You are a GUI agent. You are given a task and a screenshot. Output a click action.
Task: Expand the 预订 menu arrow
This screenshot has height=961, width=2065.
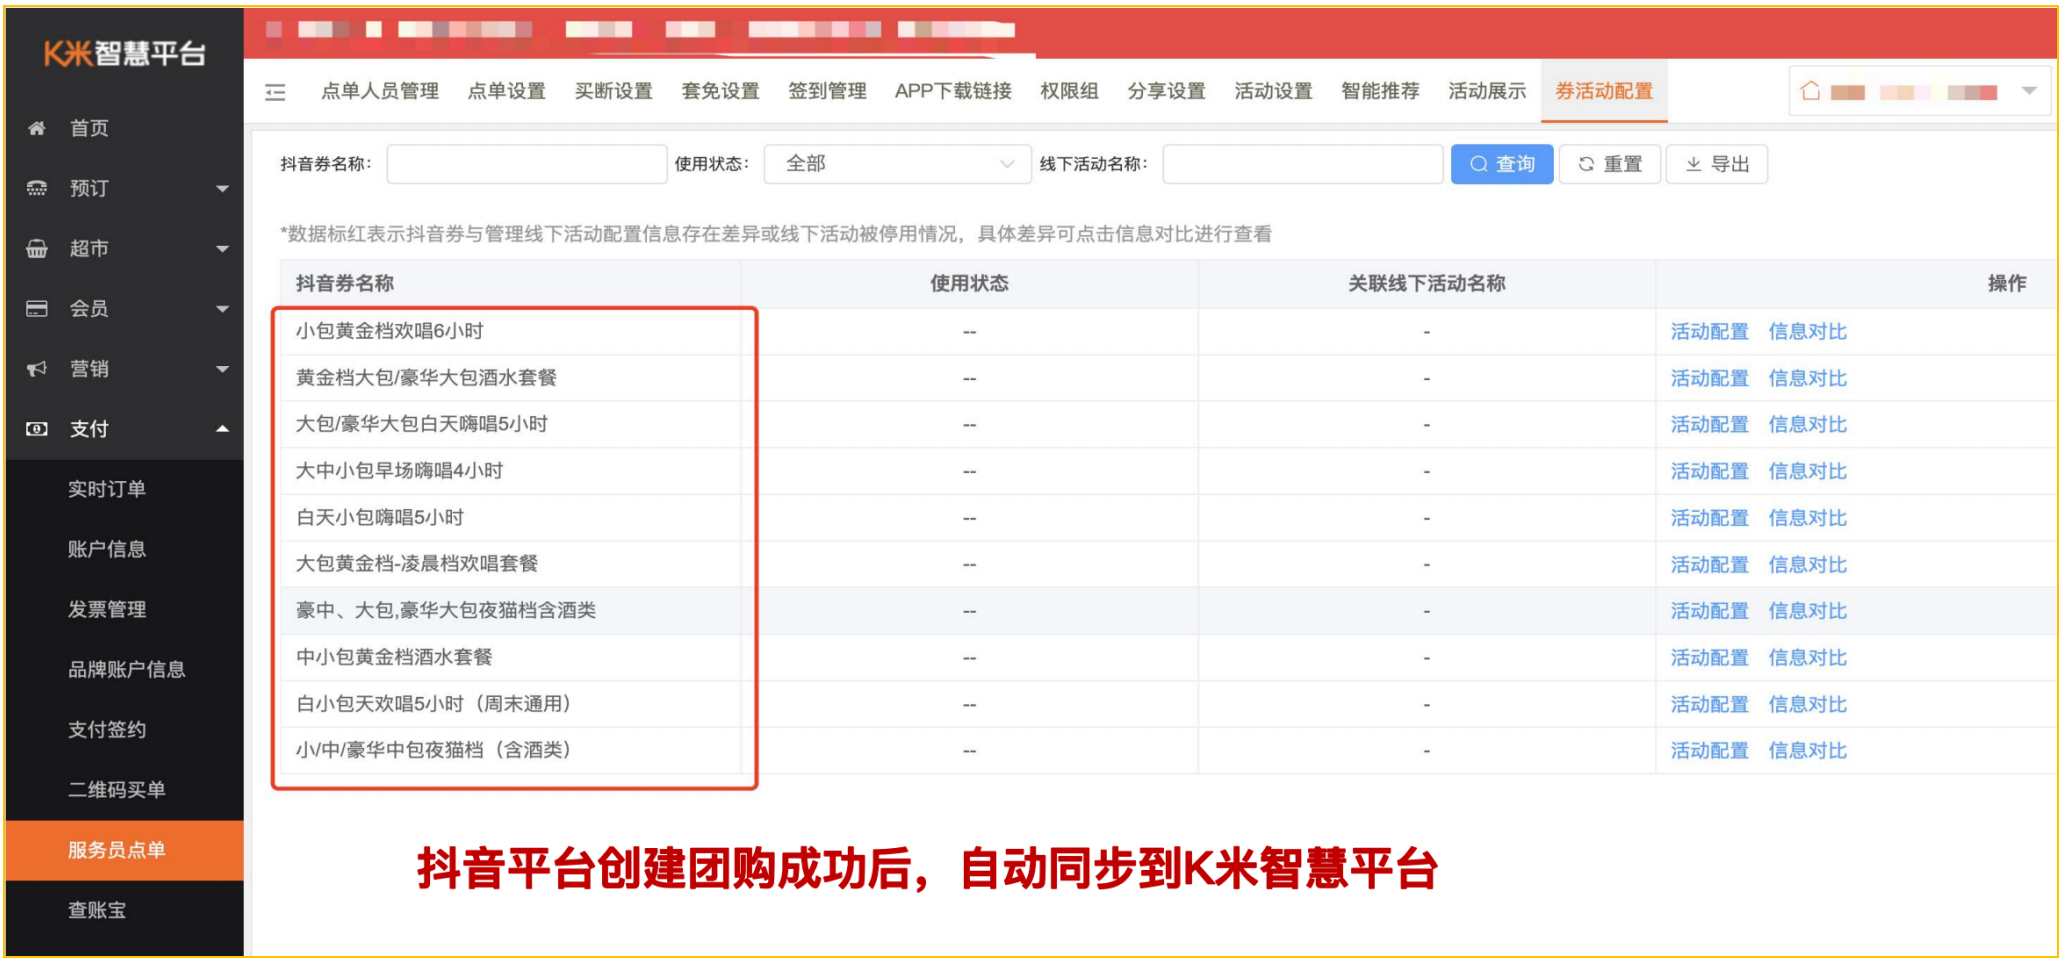222,188
